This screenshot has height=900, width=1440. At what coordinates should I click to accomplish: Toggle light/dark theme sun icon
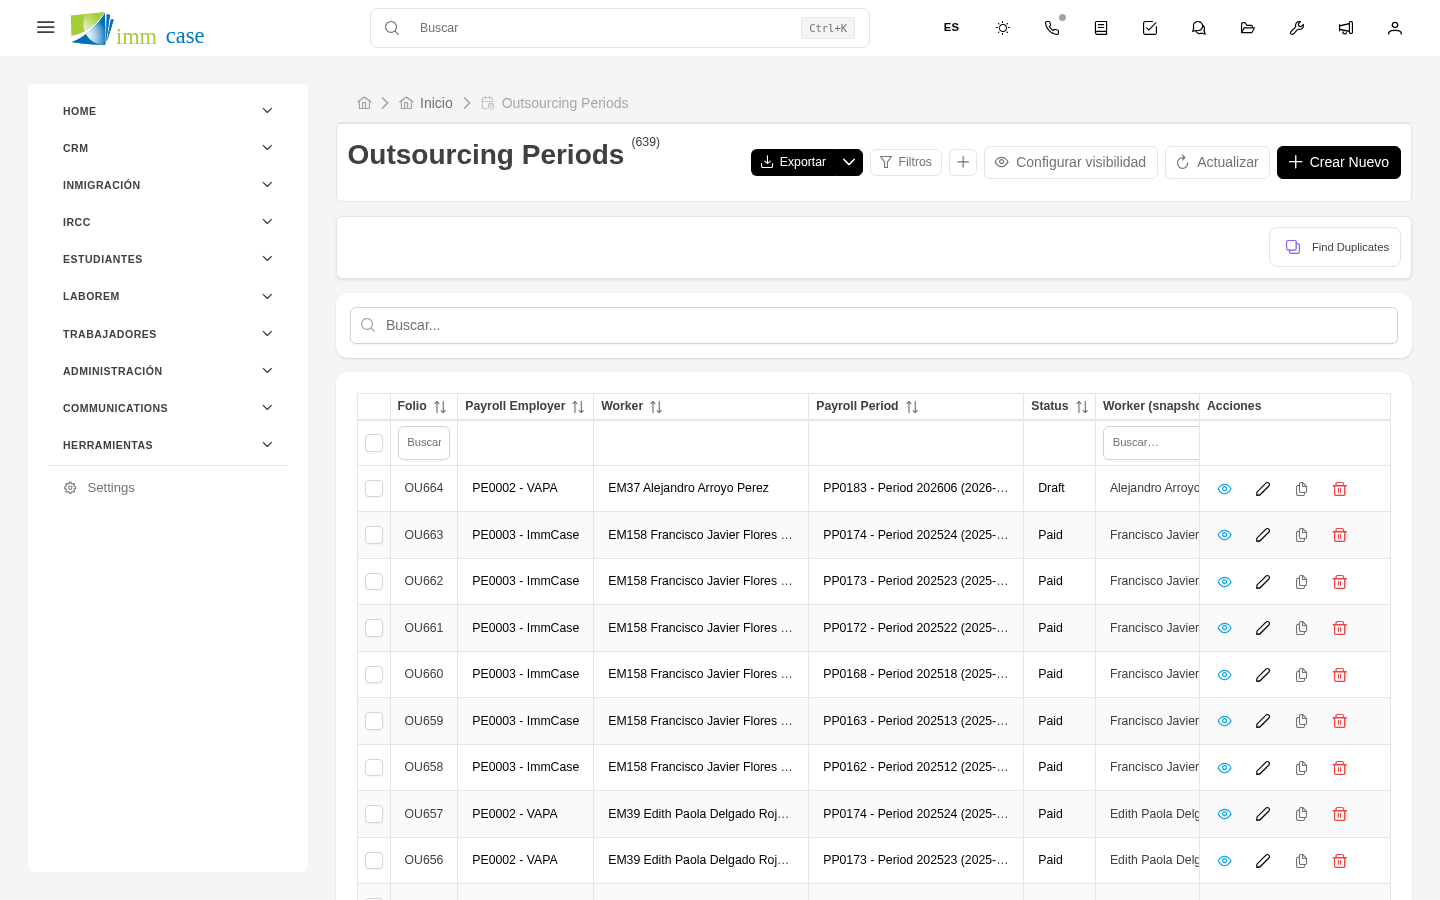[1003, 28]
